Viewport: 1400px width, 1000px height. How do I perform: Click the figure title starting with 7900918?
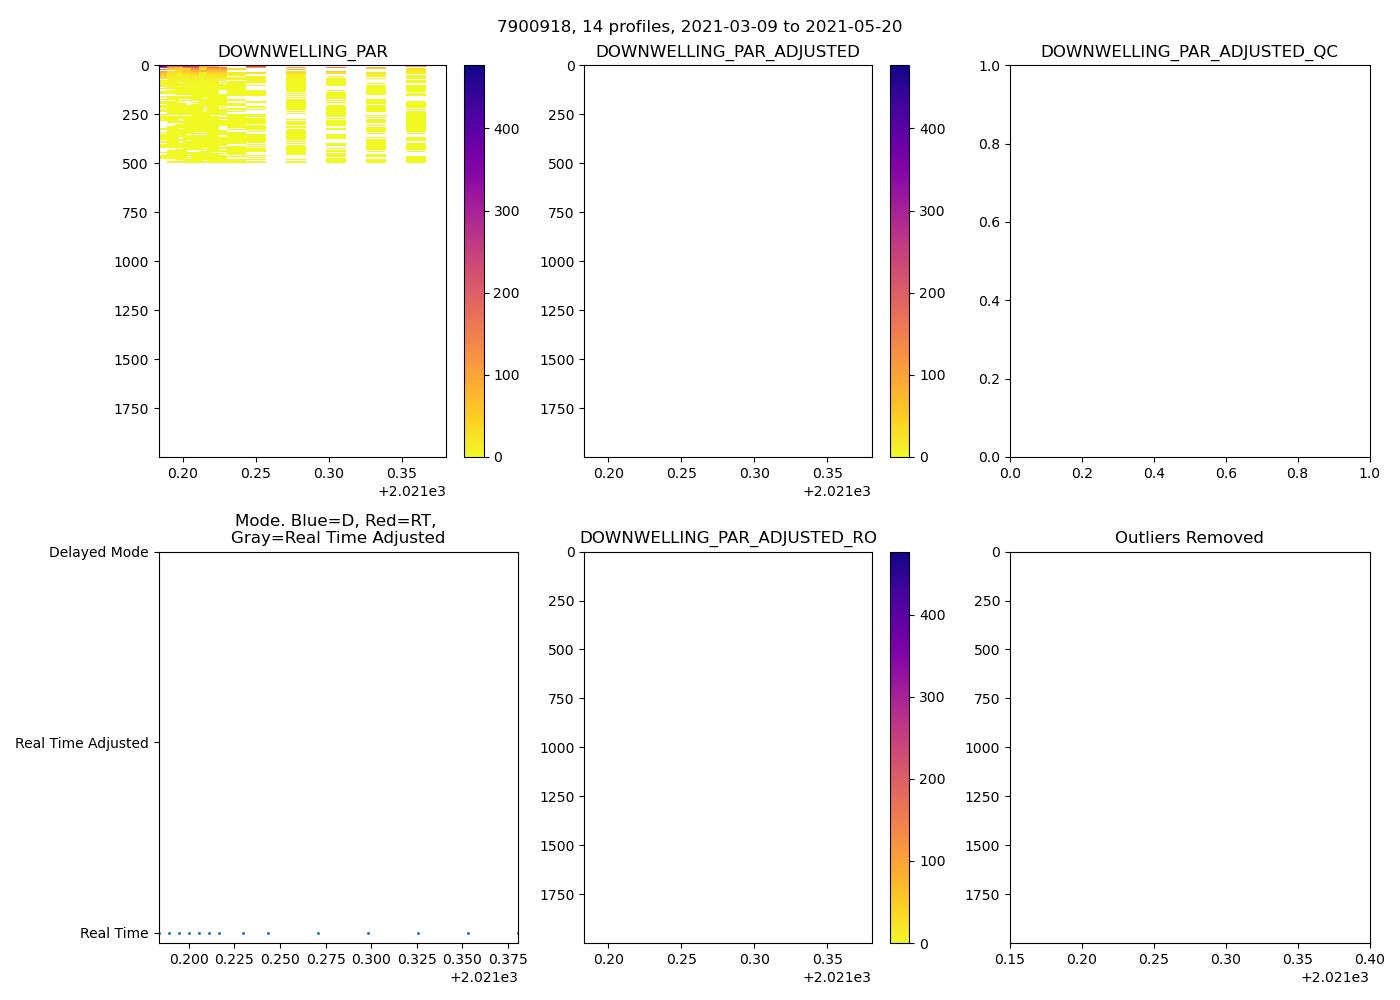[x=699, y=27]
